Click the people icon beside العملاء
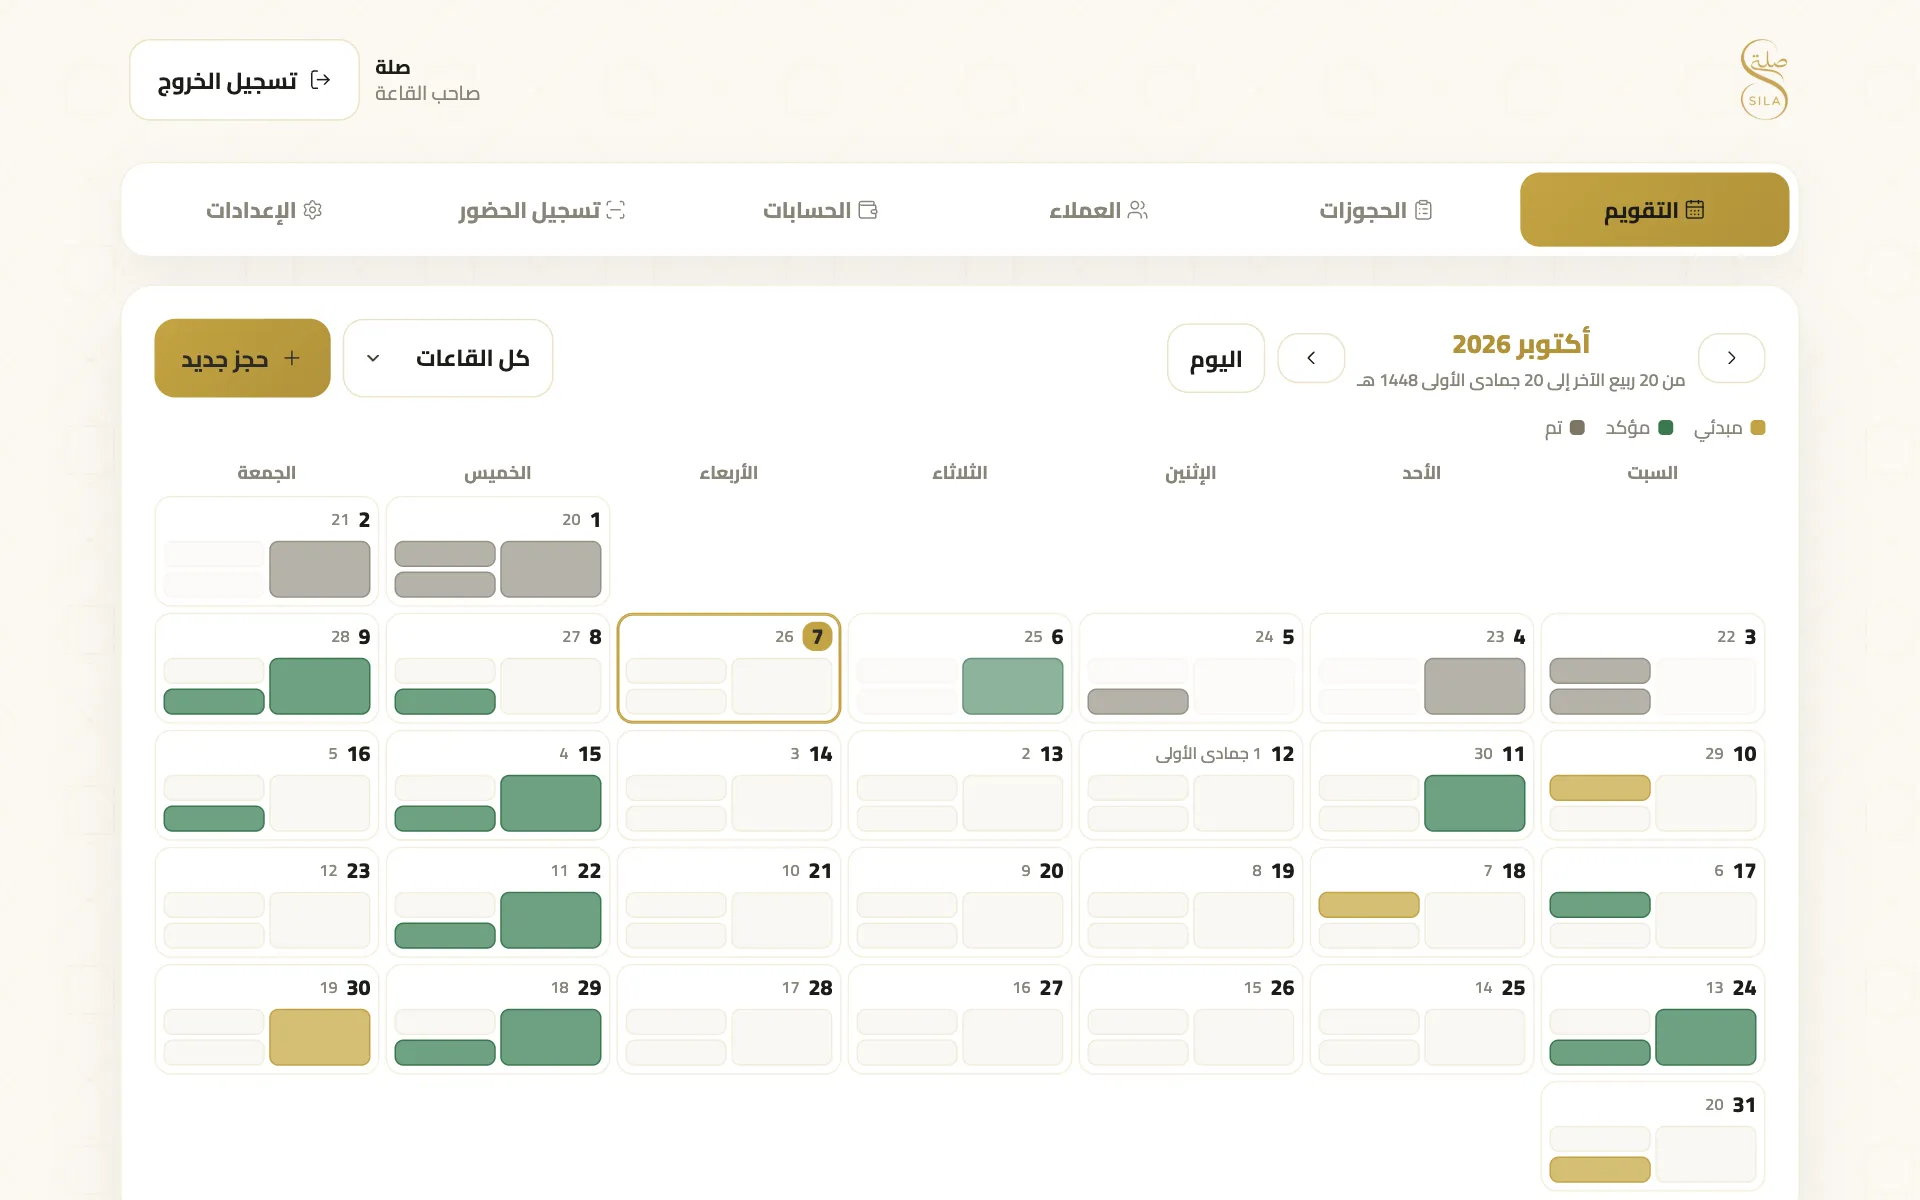 (x=1137, y=210)
